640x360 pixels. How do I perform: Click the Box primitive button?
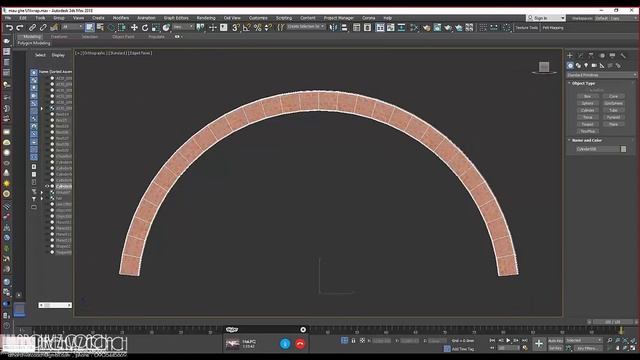[588, 96]
